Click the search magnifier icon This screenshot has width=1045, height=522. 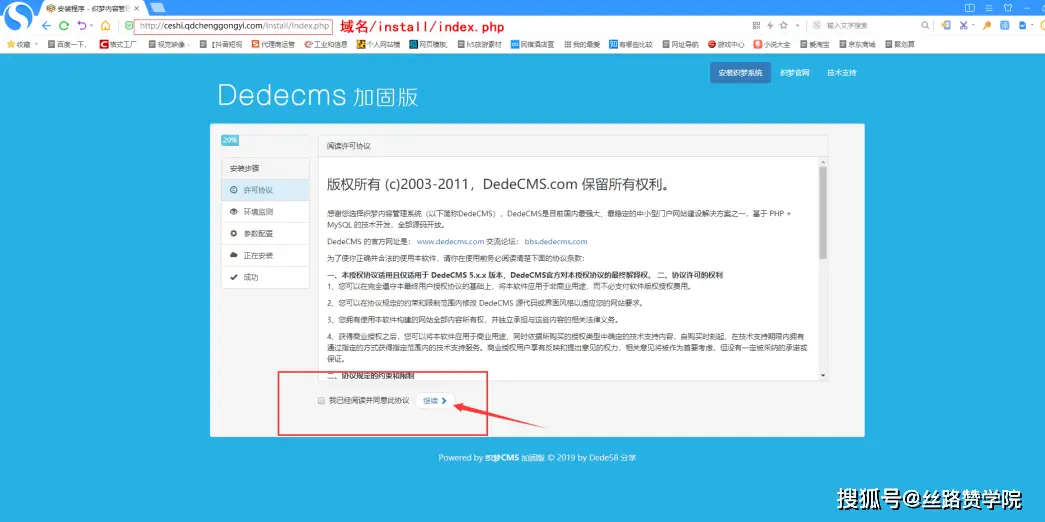(925, 25)
